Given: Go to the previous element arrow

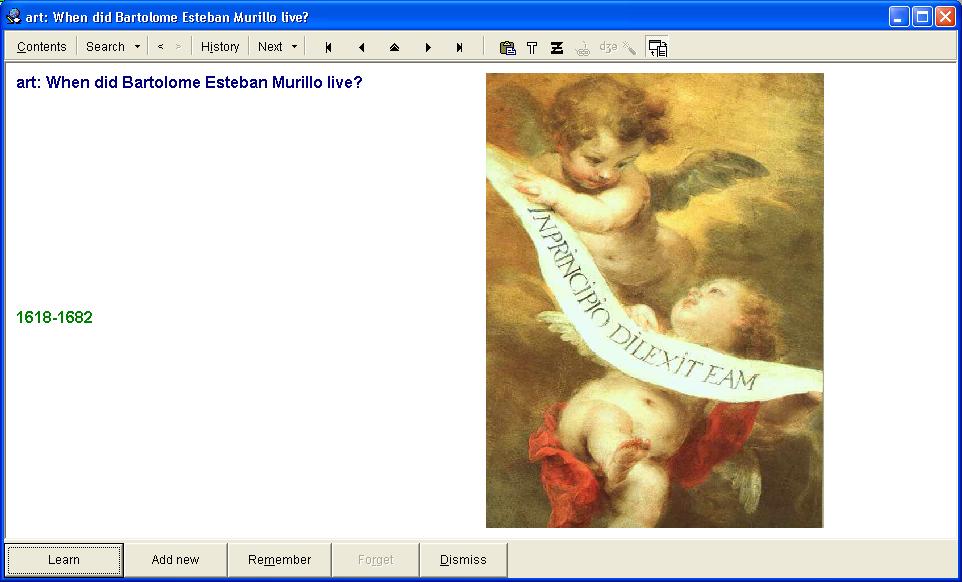Looking at the screenshot, I should click(x=361, y=47).
